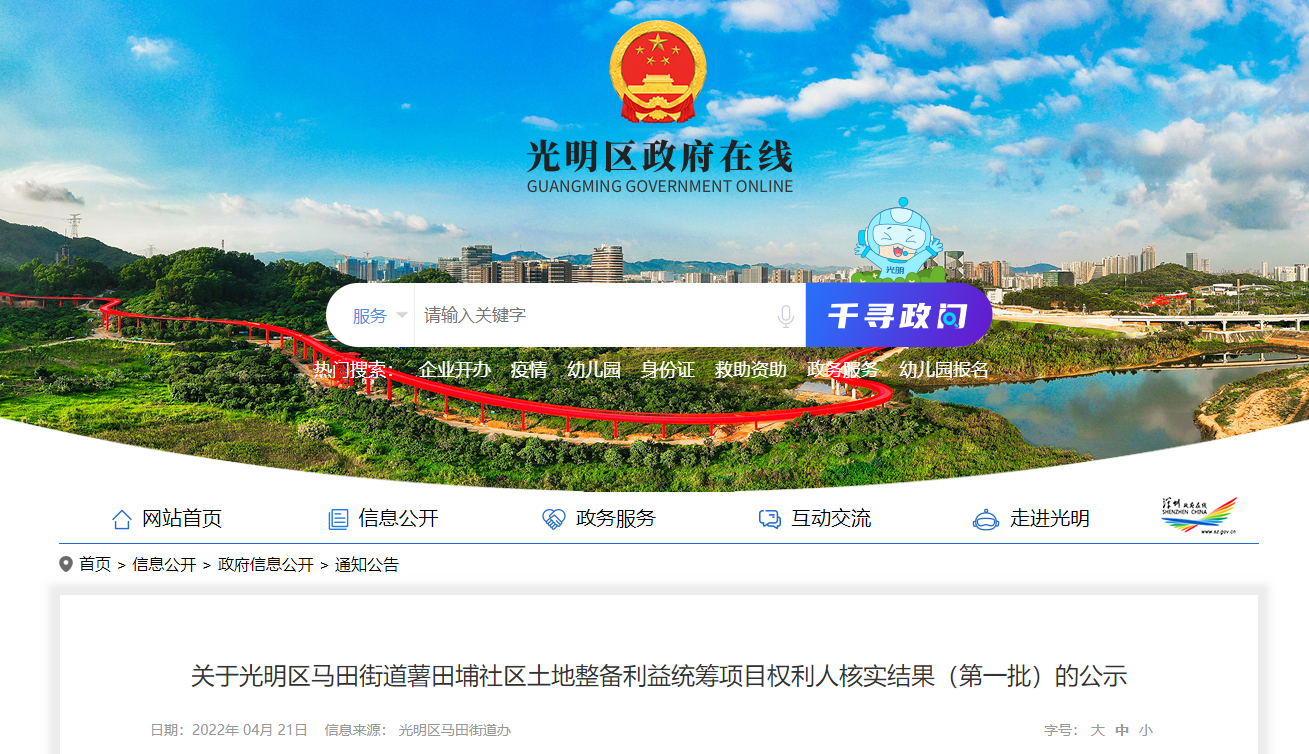The image size is (1309, 754).
Task: Click the location pin breadcrumb icon
Action: click(66, 564)
